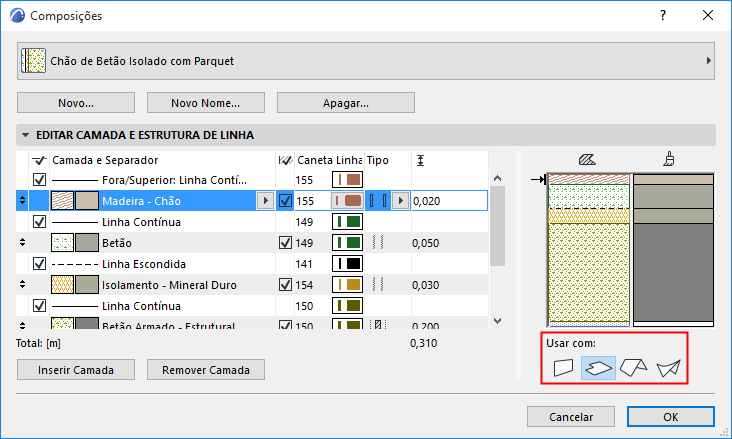Confirm with the OK button
732x439 pixels.
click(671, 417)
